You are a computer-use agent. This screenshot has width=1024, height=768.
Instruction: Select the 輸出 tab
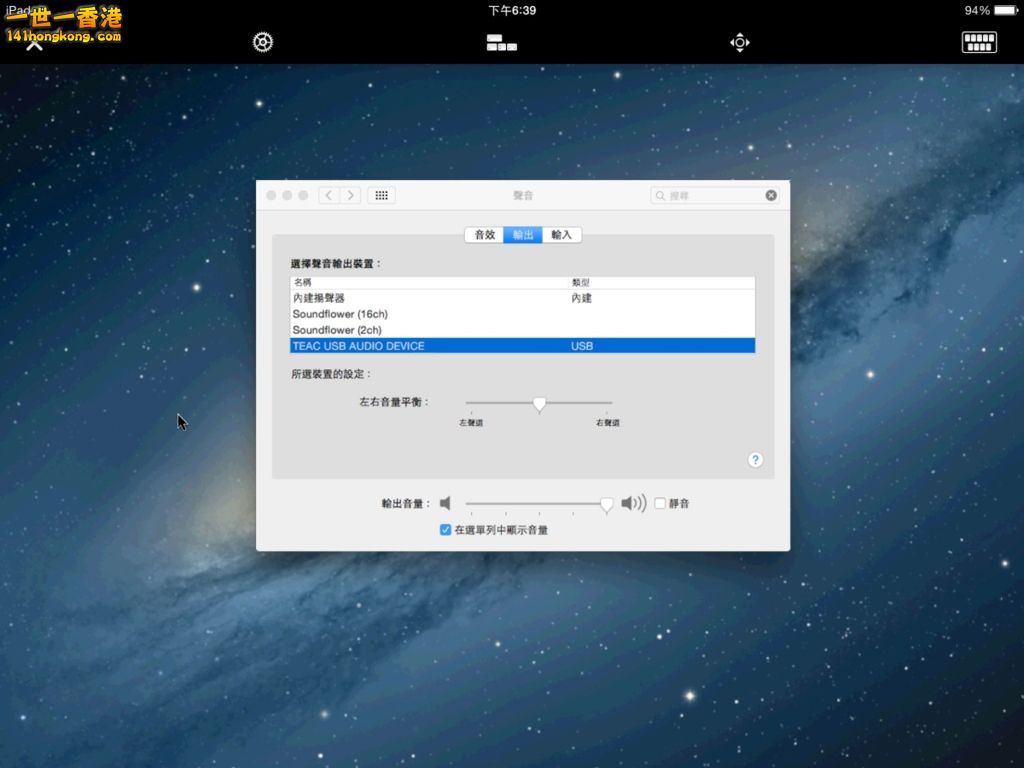pos(523,235)
